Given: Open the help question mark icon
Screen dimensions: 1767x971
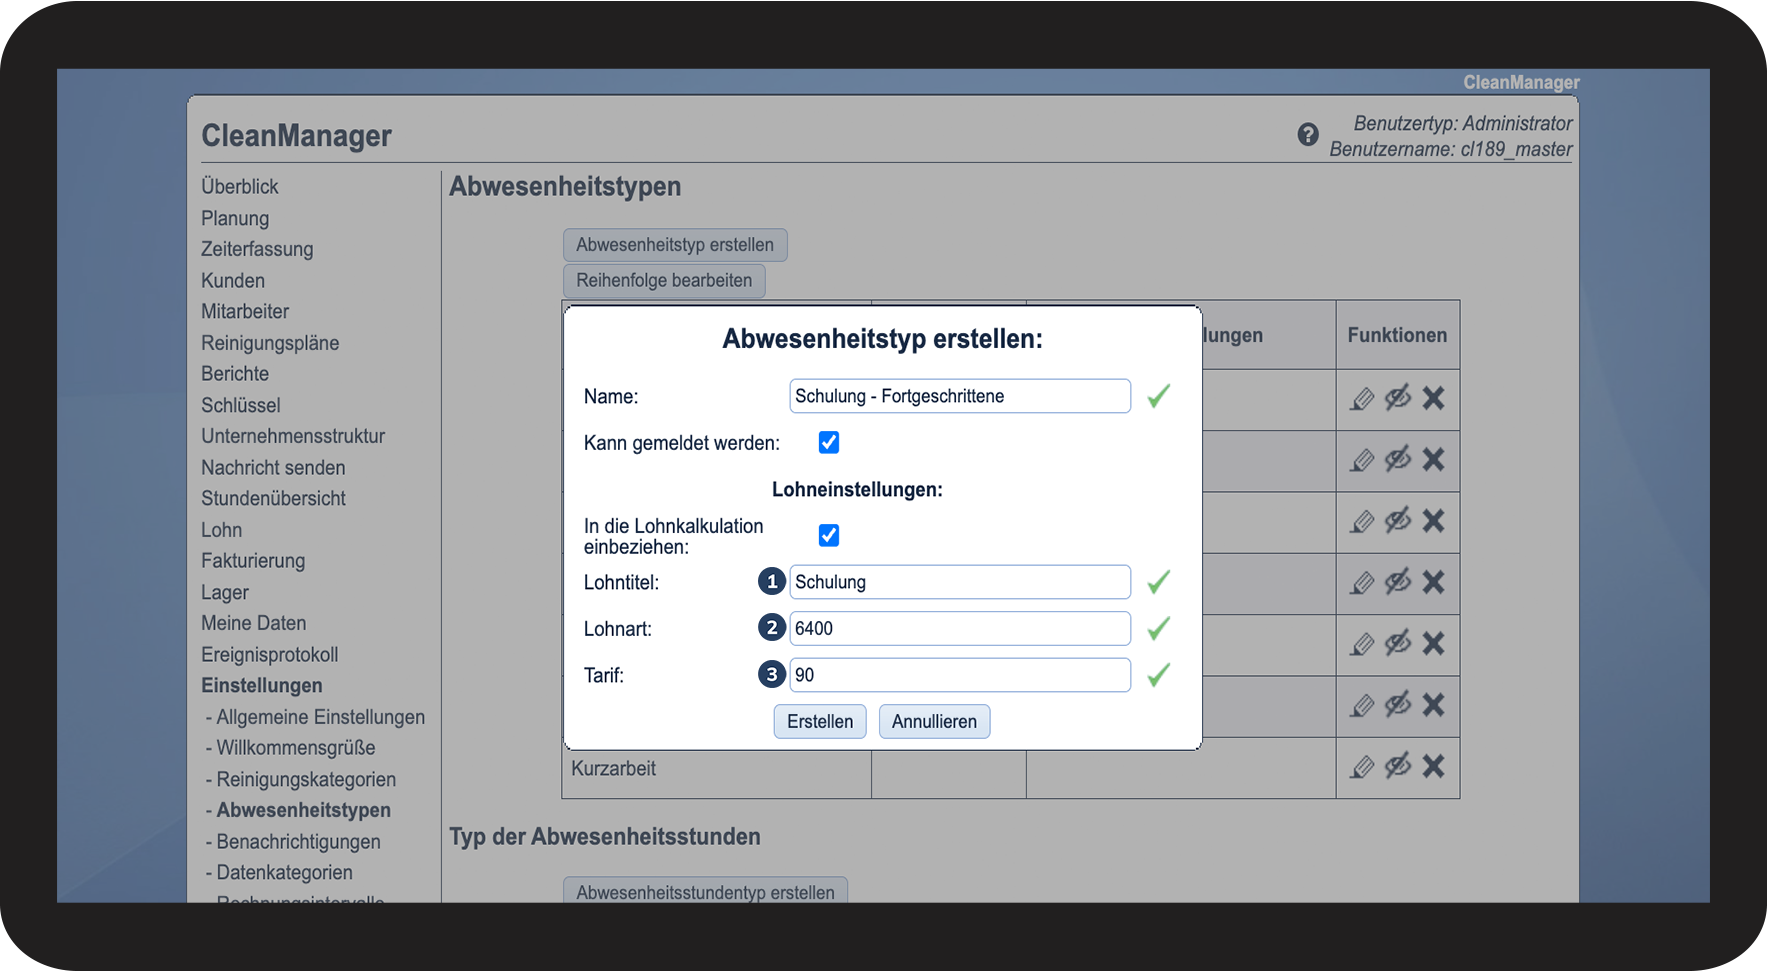Looking at the screenshot, I should pos(1307,135).
